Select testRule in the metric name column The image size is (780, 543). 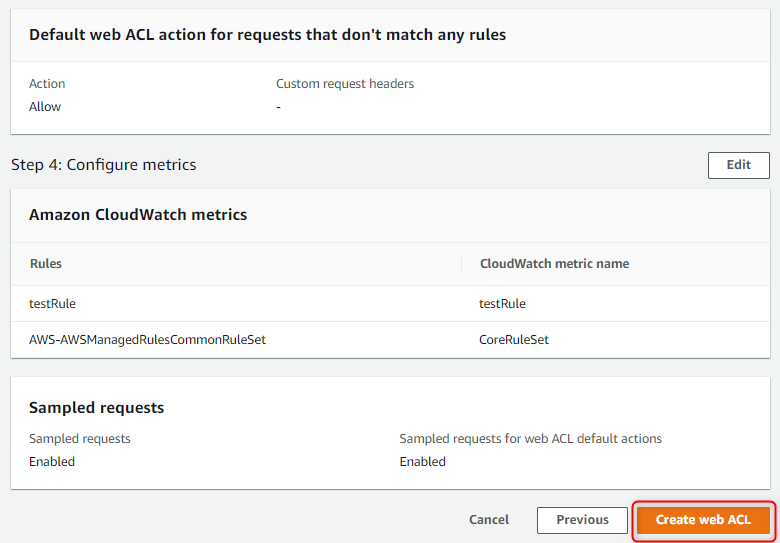[x=502, y=304]
